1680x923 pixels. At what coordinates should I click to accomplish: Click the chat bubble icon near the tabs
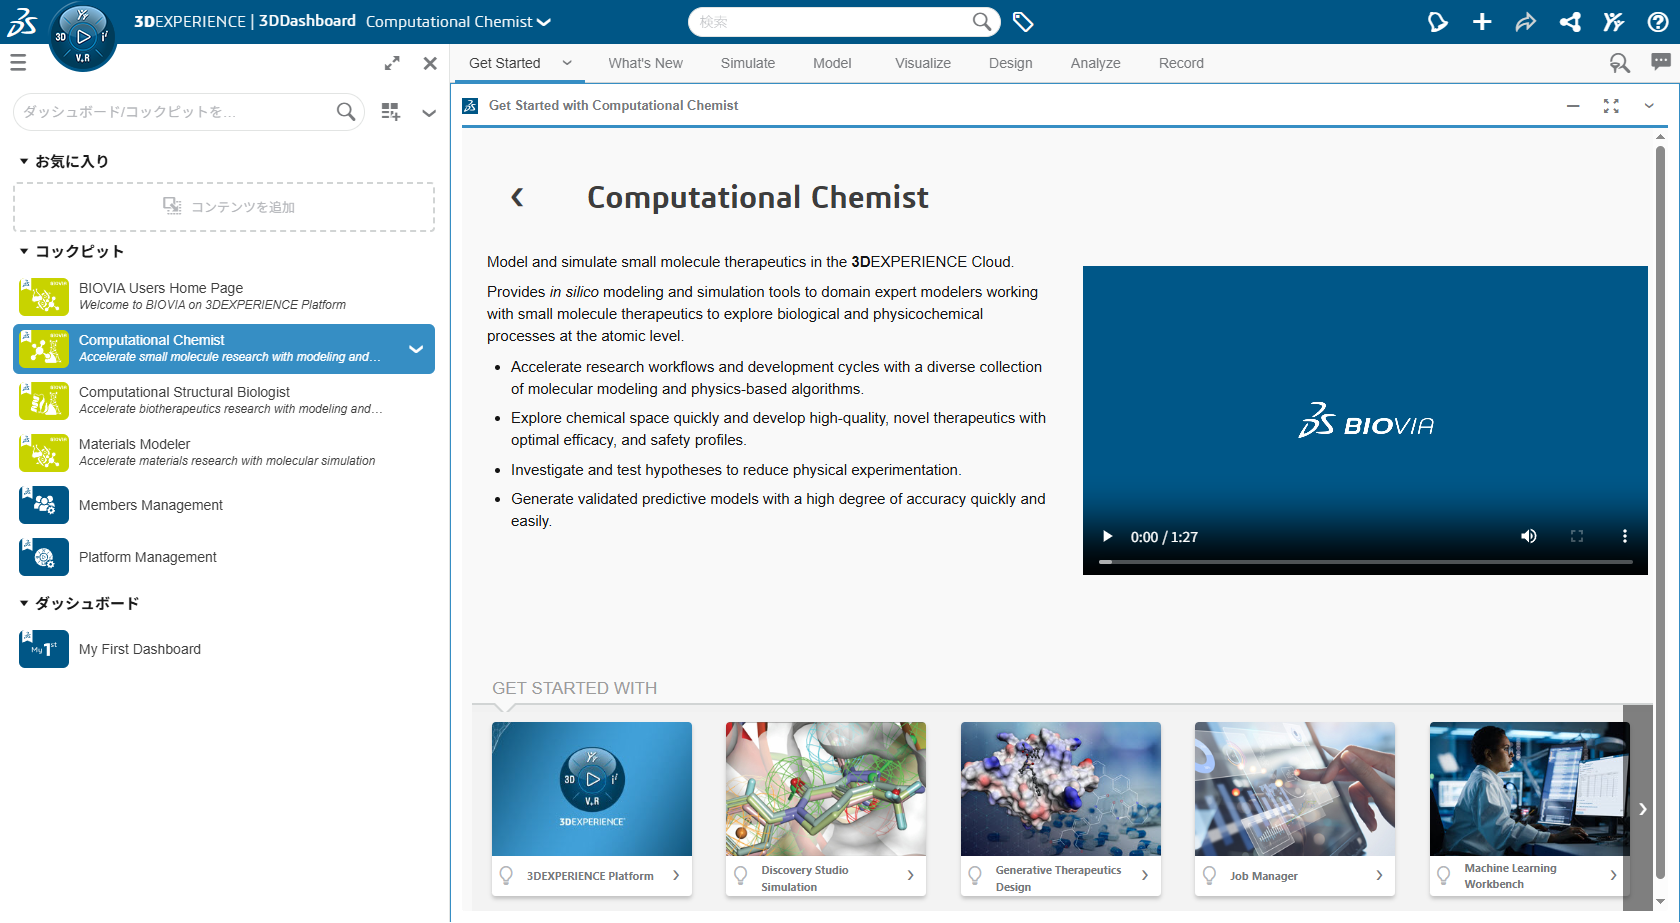(x=1660, y=62)
